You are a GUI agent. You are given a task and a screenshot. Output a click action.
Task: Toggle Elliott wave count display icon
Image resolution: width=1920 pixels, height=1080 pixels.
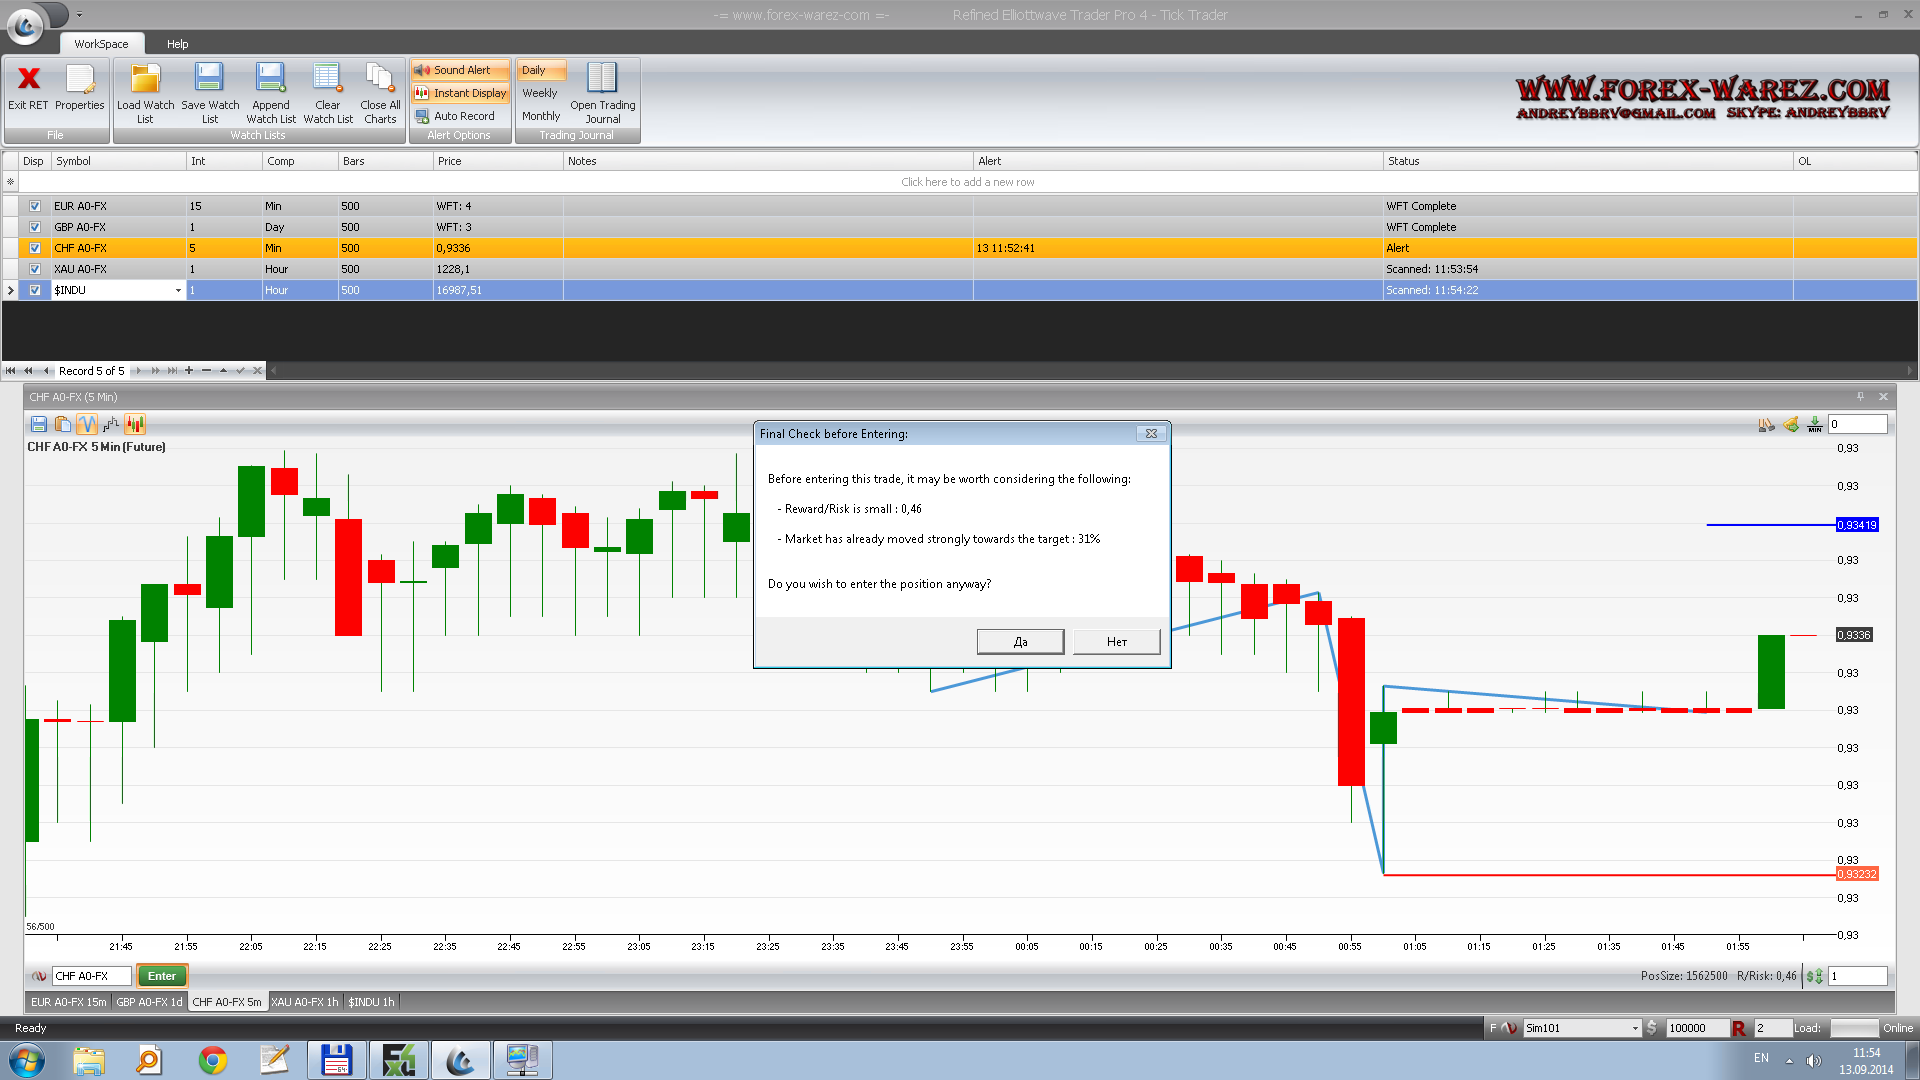87,425
